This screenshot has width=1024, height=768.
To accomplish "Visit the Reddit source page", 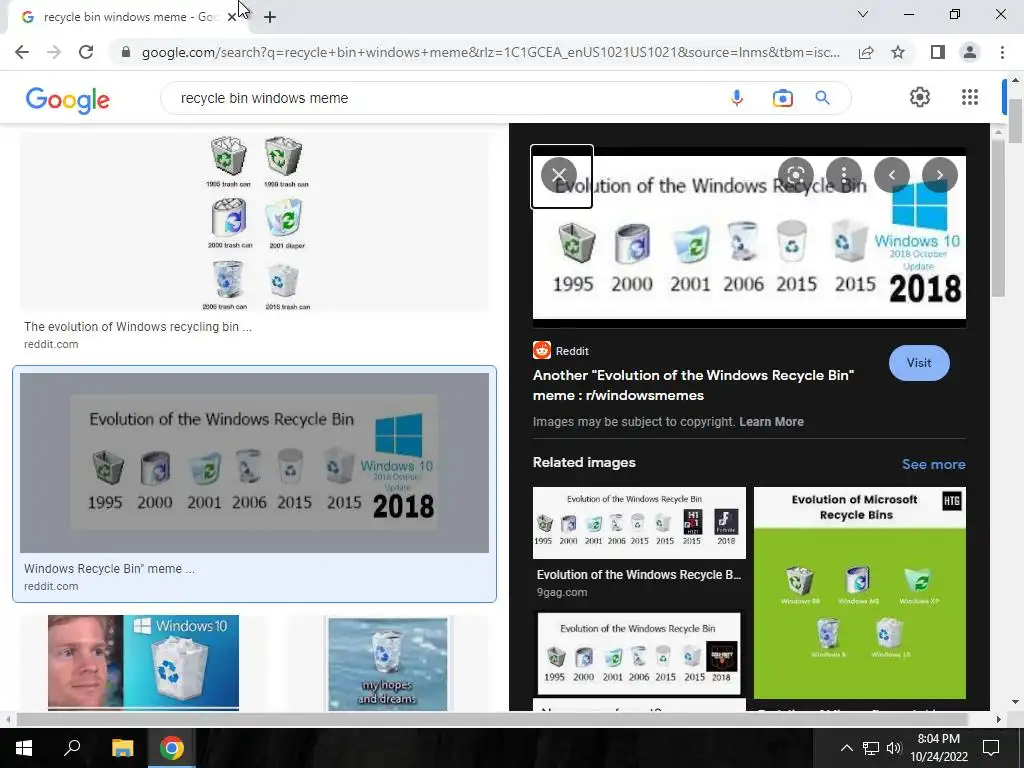I will point(919,362).
